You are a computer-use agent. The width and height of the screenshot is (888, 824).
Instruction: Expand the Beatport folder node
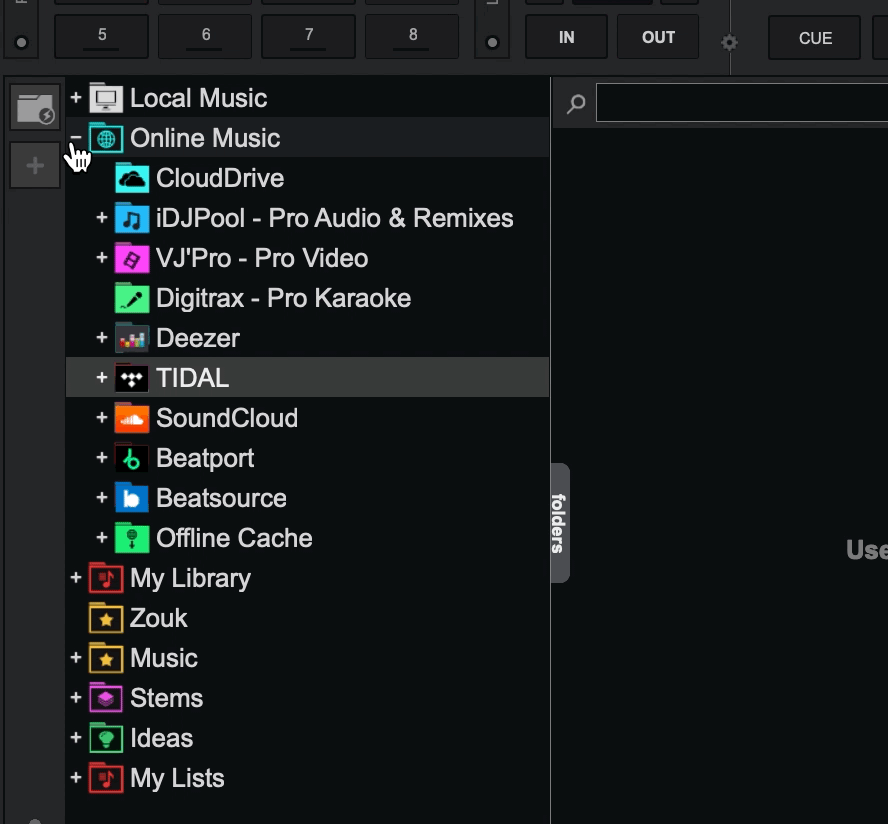[x=102, y=457]
